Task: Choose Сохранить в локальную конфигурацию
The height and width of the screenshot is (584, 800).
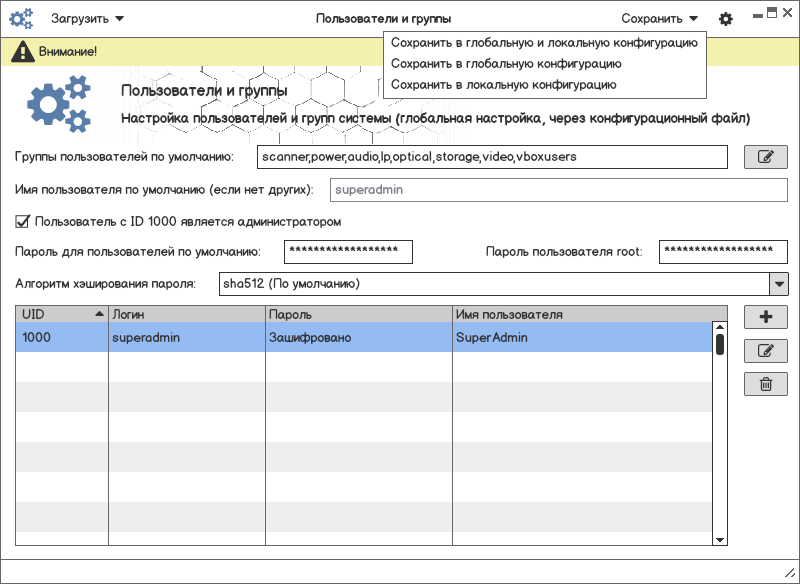Action: tap(503, 85)
